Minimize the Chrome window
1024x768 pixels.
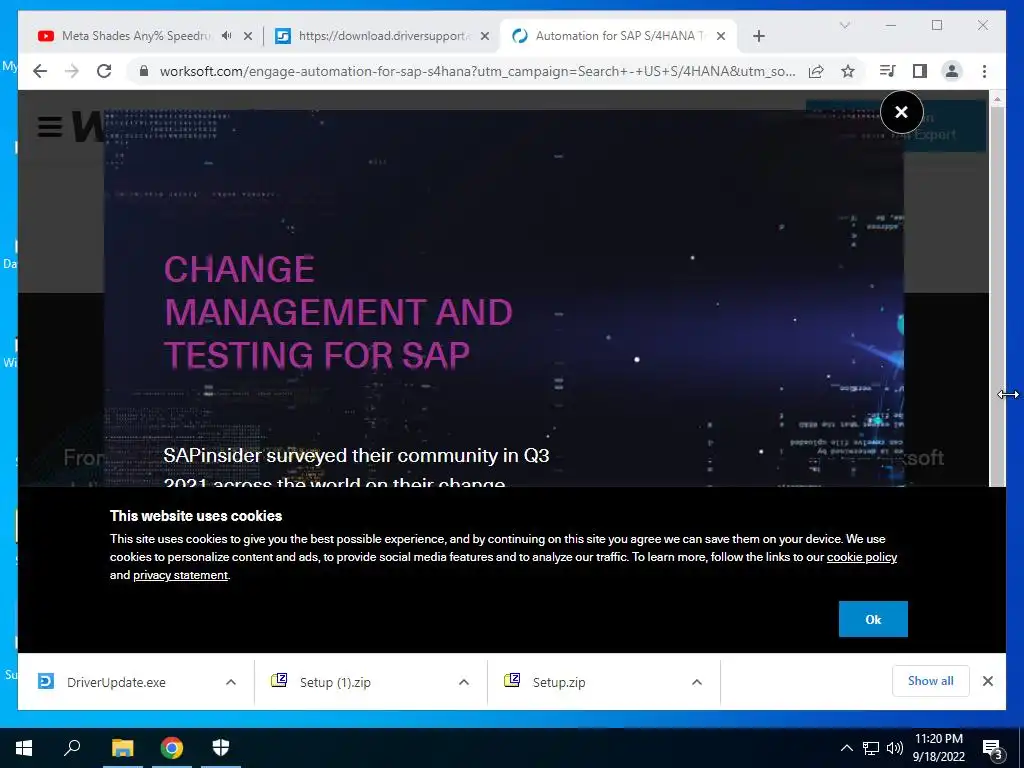pos(890,25)
